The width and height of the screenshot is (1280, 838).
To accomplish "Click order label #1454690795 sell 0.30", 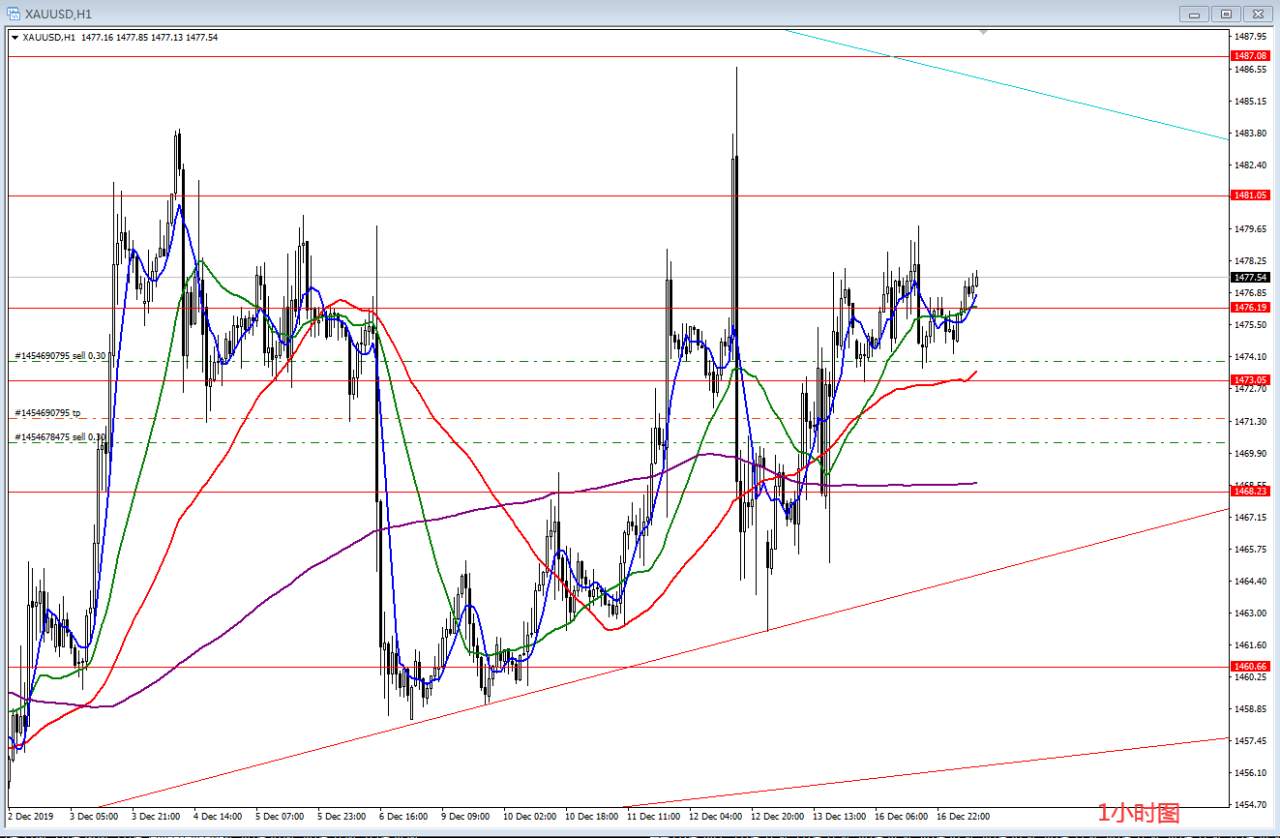I will tap(60, 355).
